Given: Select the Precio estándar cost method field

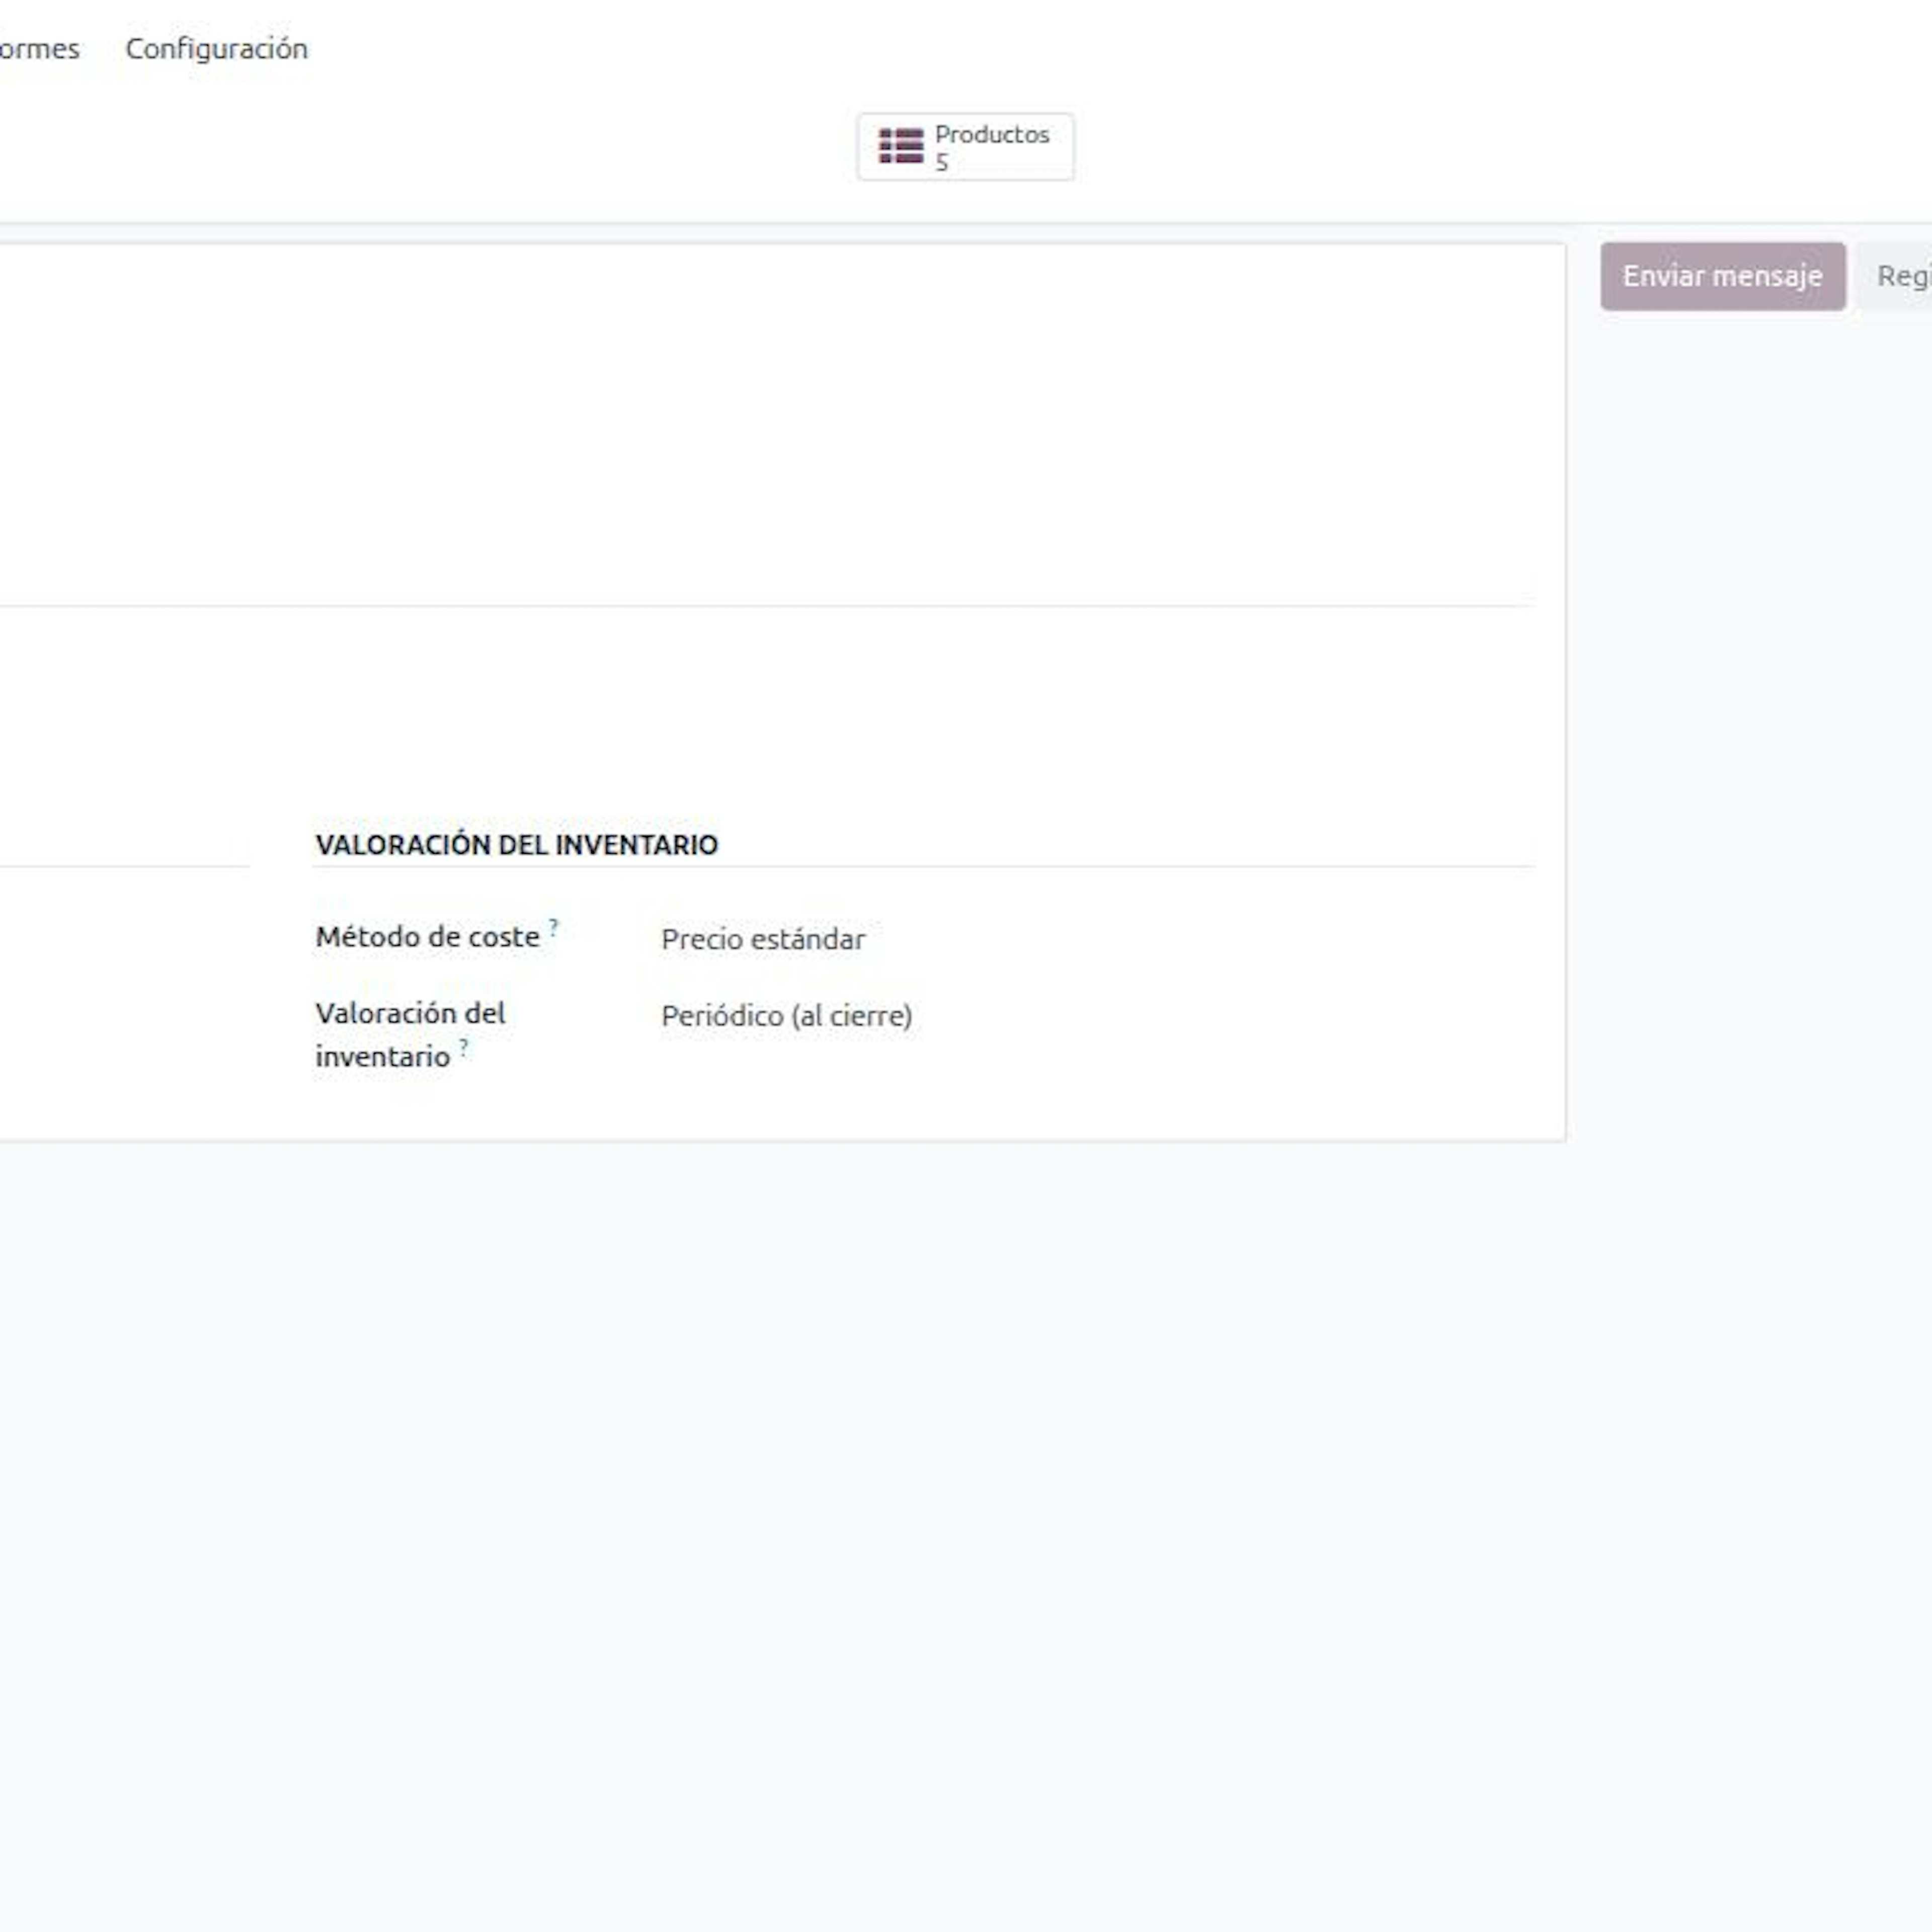Looking at the screenshot, I should click(763, 939).
